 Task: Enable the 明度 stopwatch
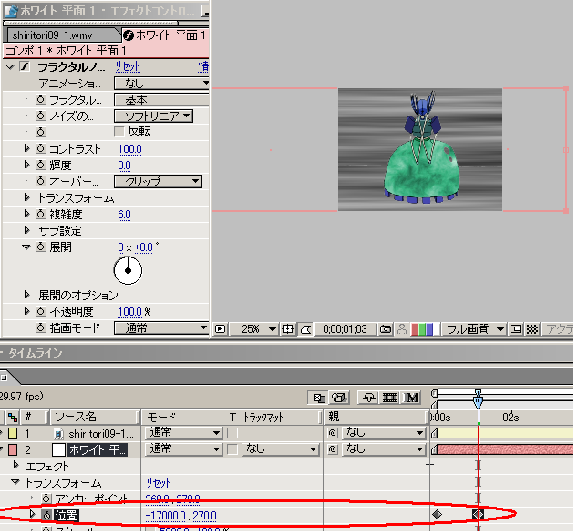[x=41, y=165]
